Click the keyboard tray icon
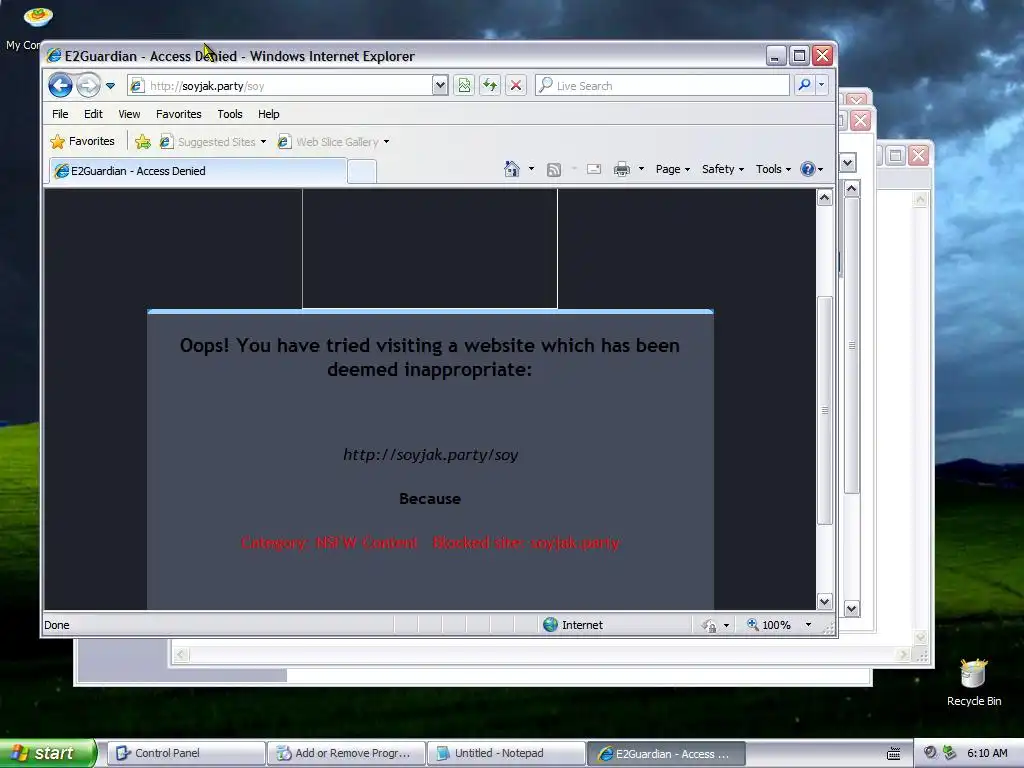 893,754
